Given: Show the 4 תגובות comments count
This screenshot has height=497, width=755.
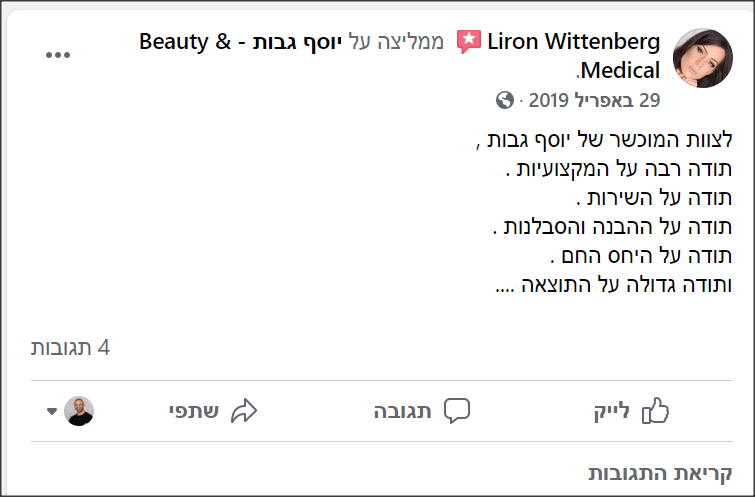Looking at the screenshot, I should [x=70, y=348].
